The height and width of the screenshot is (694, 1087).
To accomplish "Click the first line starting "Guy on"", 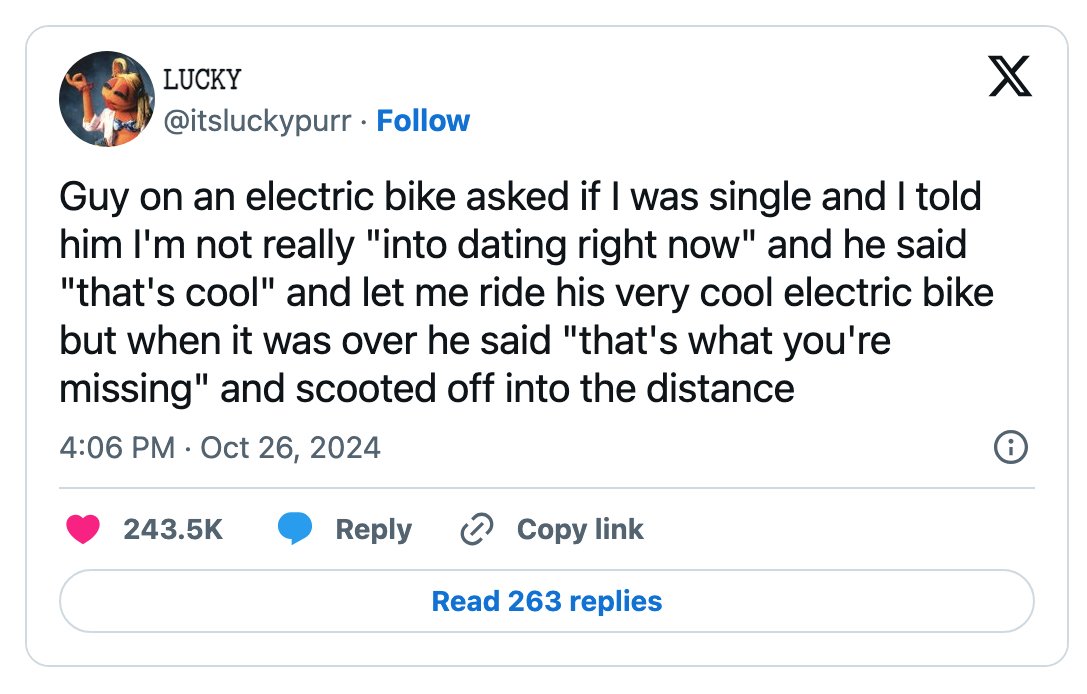I will 521,197.
